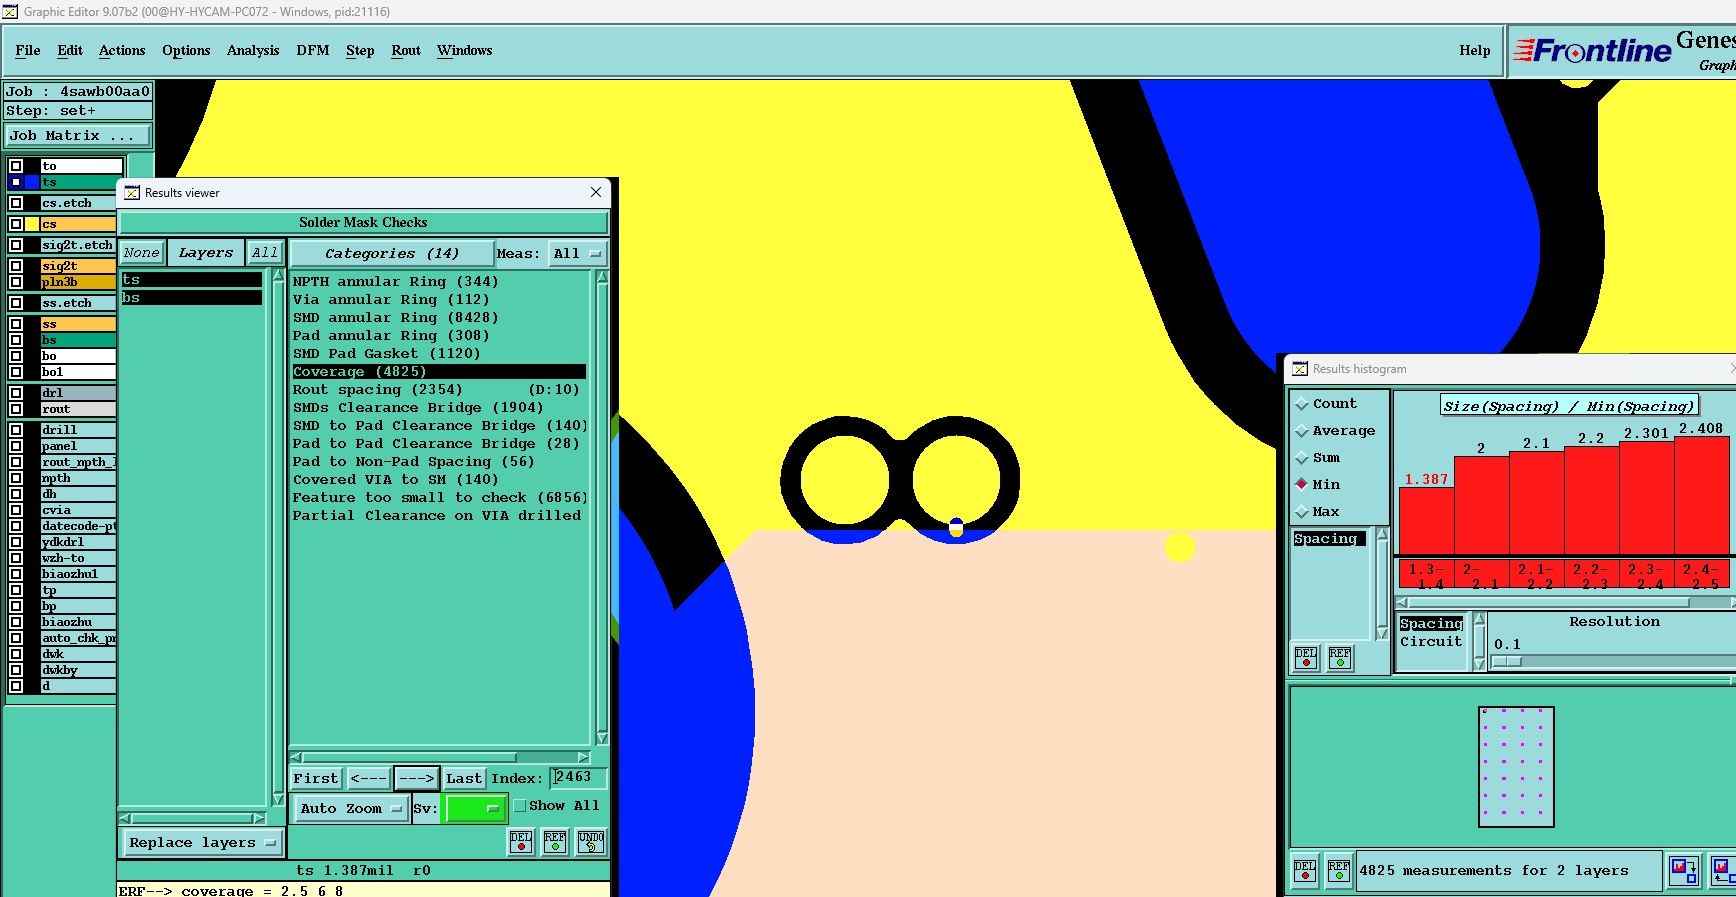Toggle display box of layer ts
1736x897 pixels.
pyautogui.click(x=16, y=182)
